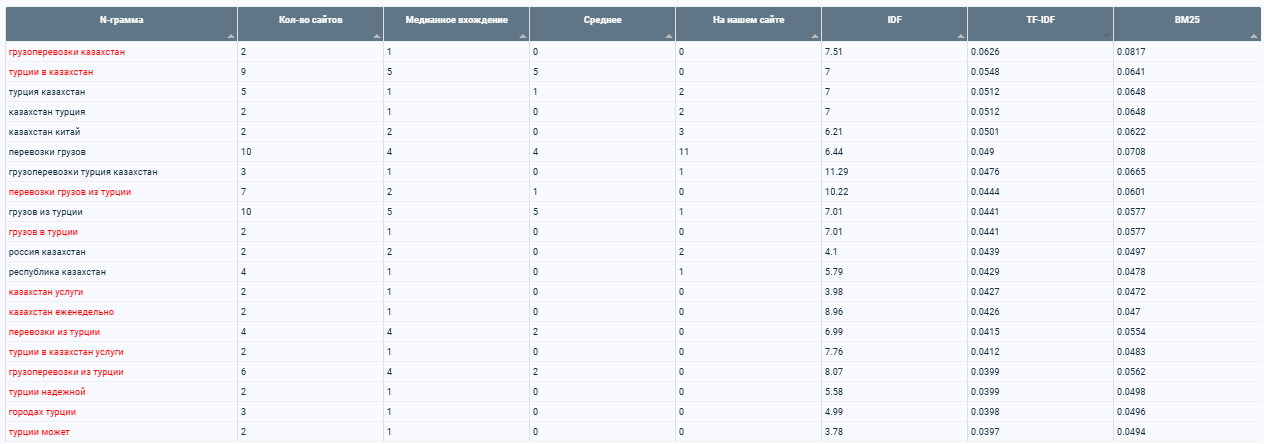The height and width of the screenshot is (444, 1264).
Task: Click the red phrase турции может
Action: coord(39,431)
